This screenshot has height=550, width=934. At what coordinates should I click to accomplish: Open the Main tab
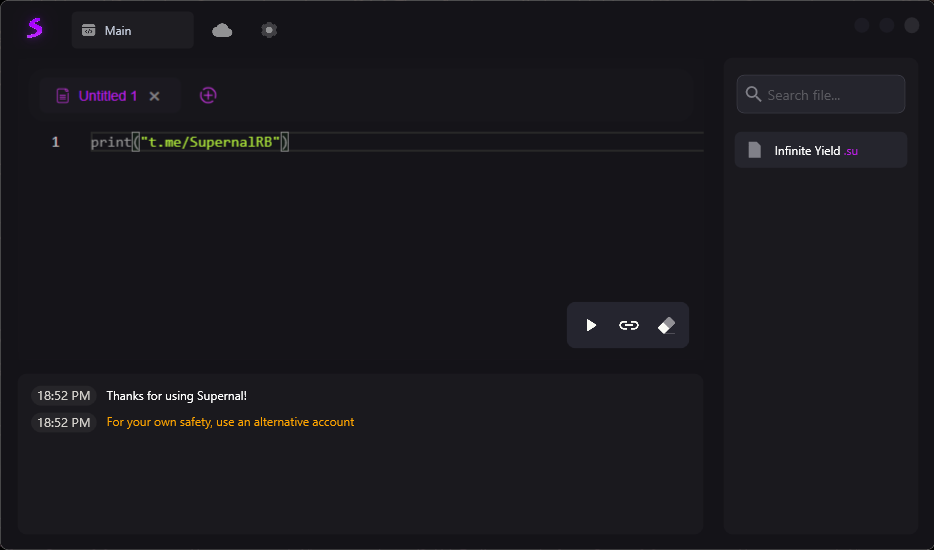point(132,30)
